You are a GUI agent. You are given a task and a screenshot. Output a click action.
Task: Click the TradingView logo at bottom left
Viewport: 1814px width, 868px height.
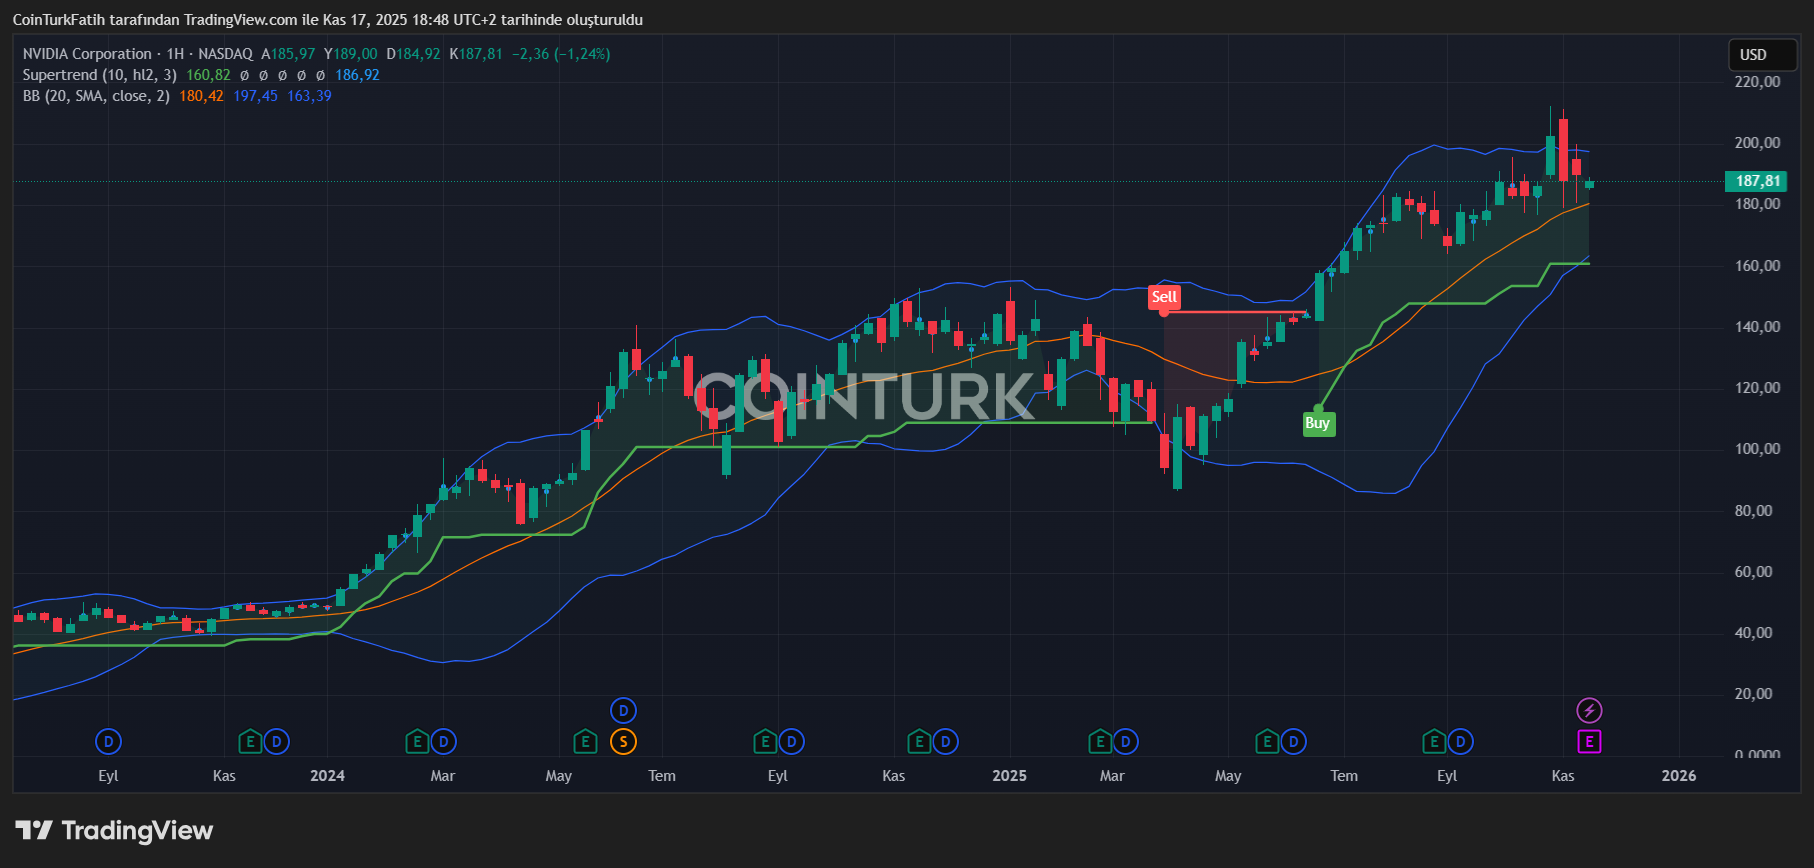click(x=114, y=831)
